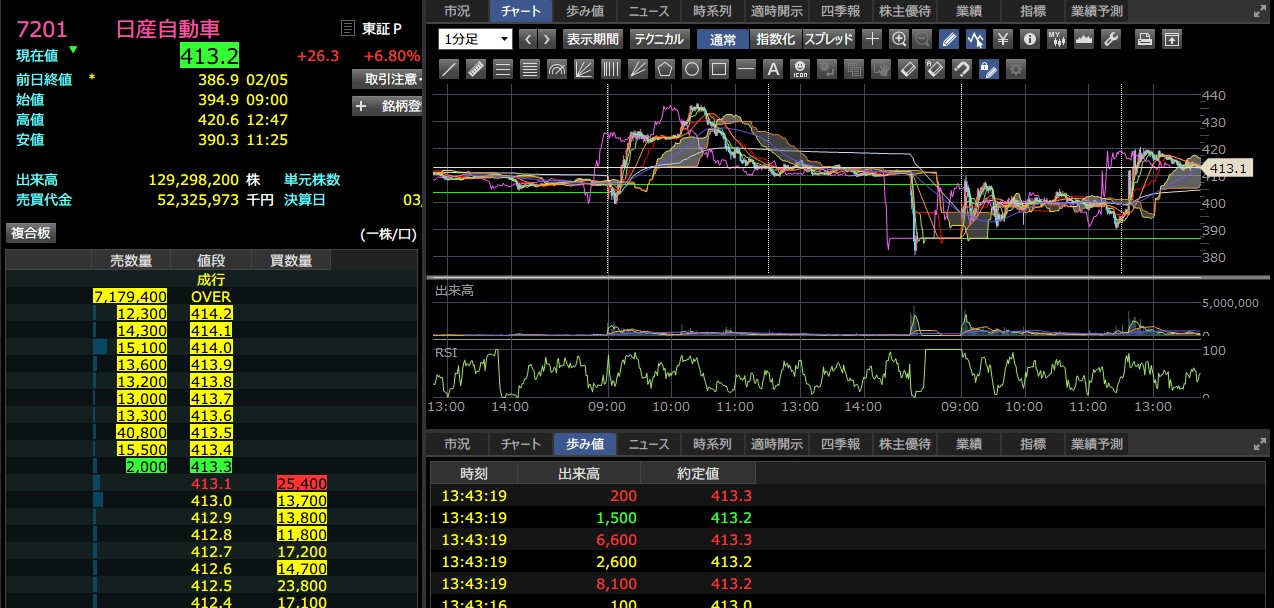Open the 四季報 tab in chart panel
This screenshot has width=1274, height=608.
pyautogui.click(x=840, y=11)
